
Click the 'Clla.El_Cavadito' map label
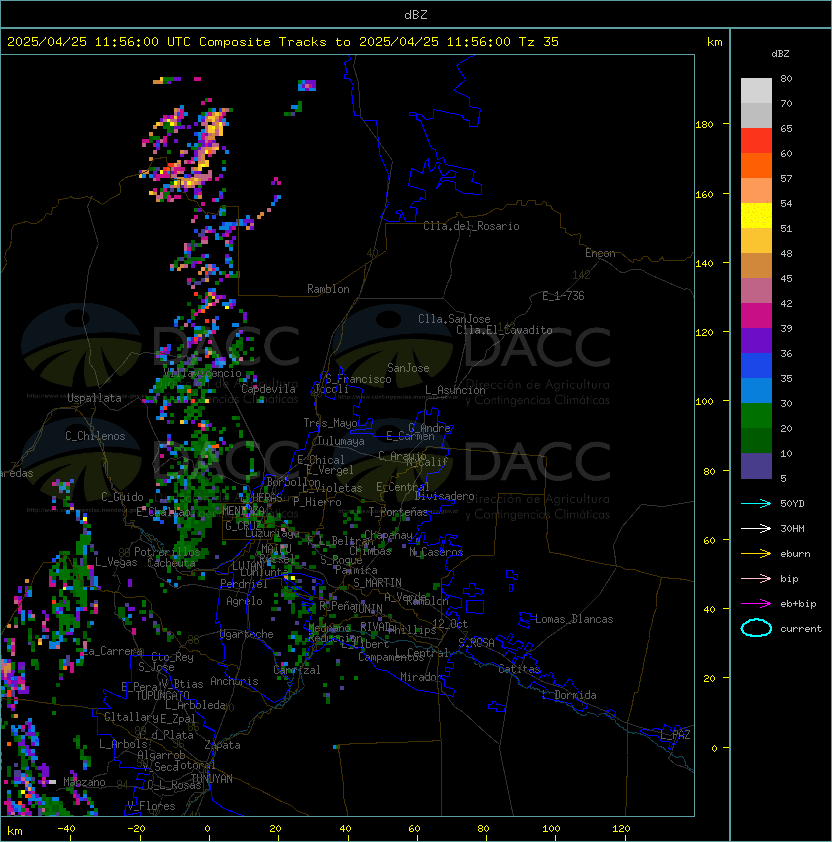pyautogui.click(x=504, y=330)
